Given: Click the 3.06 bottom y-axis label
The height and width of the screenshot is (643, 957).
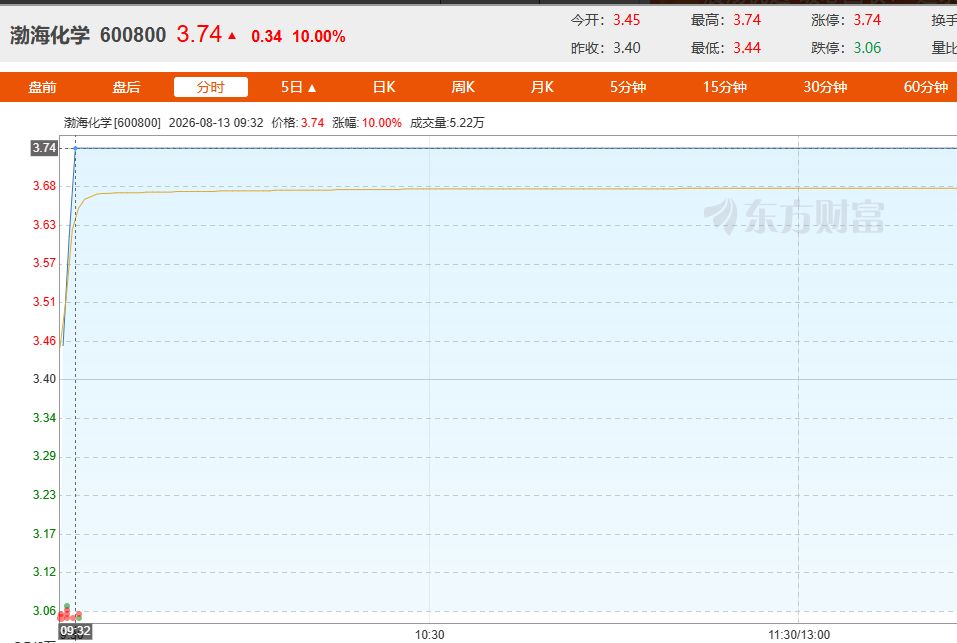Looking at the screenshot, I should point(44,611).
